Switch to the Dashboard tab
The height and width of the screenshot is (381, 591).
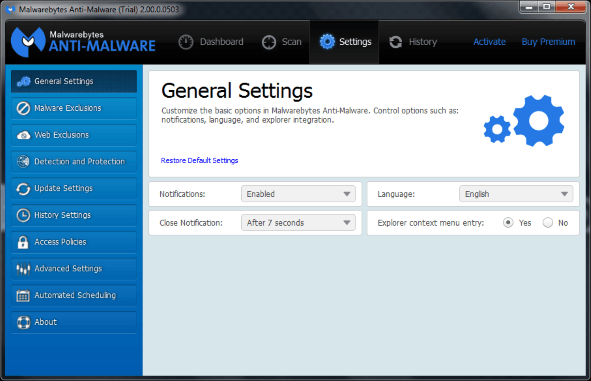211,42
